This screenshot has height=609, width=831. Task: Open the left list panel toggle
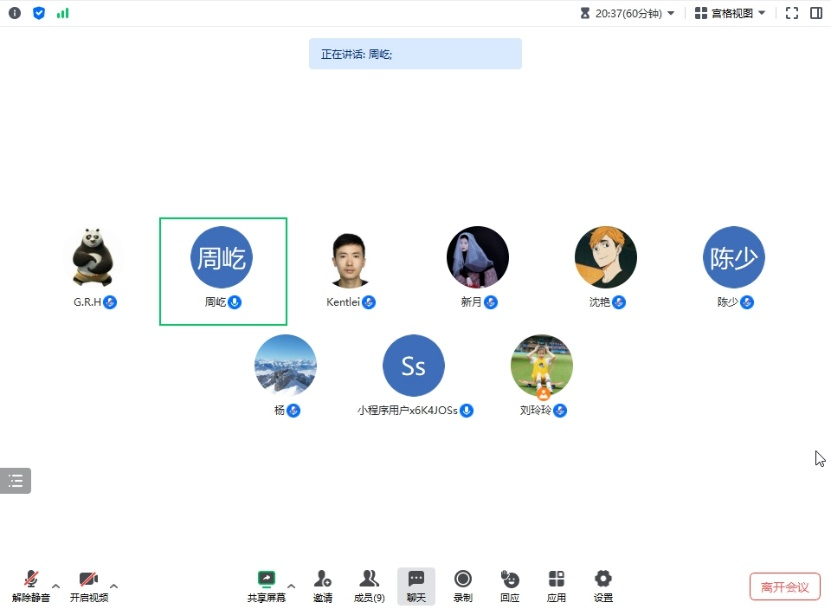pyautogui.click(x=15, y=481)
